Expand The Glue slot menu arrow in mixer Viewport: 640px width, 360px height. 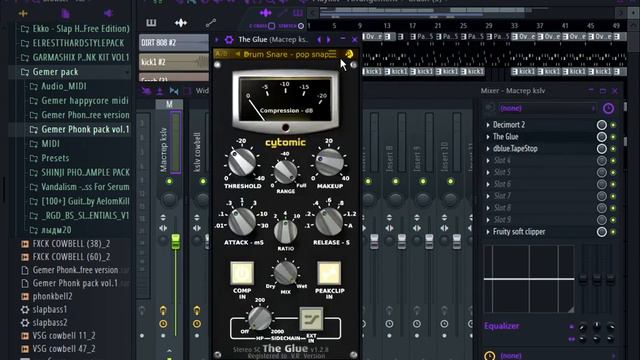point(488,137)
